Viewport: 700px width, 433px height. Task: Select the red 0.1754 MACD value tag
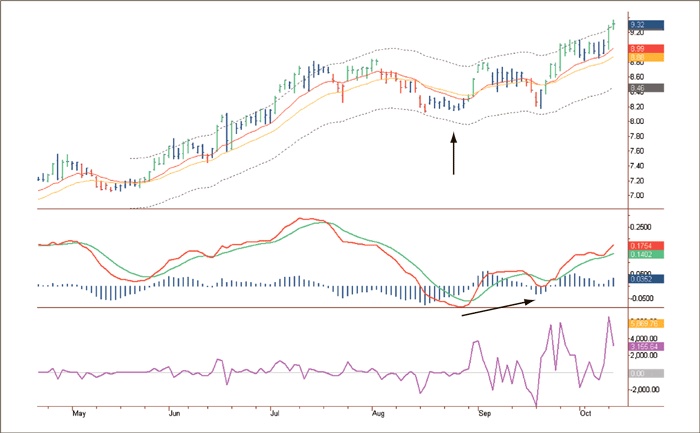coord(642,246)
